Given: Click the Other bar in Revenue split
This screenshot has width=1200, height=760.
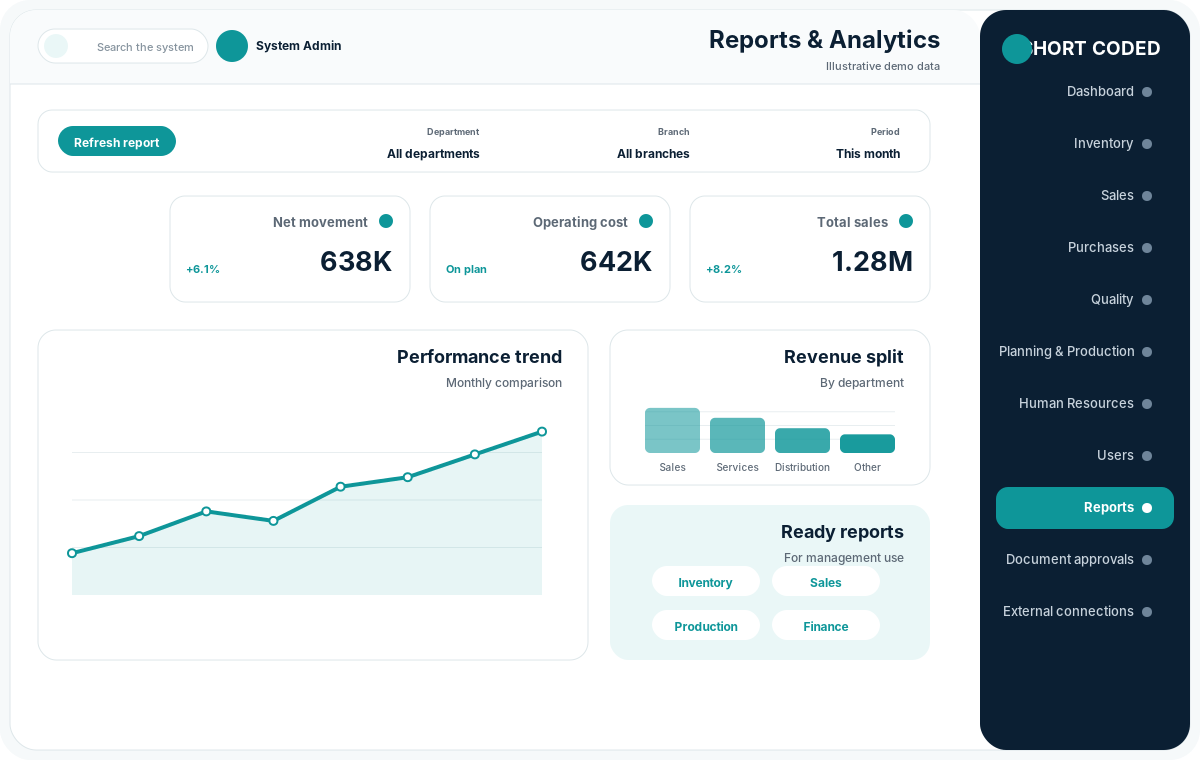Looking at the screenshot, I should (867, 443).
